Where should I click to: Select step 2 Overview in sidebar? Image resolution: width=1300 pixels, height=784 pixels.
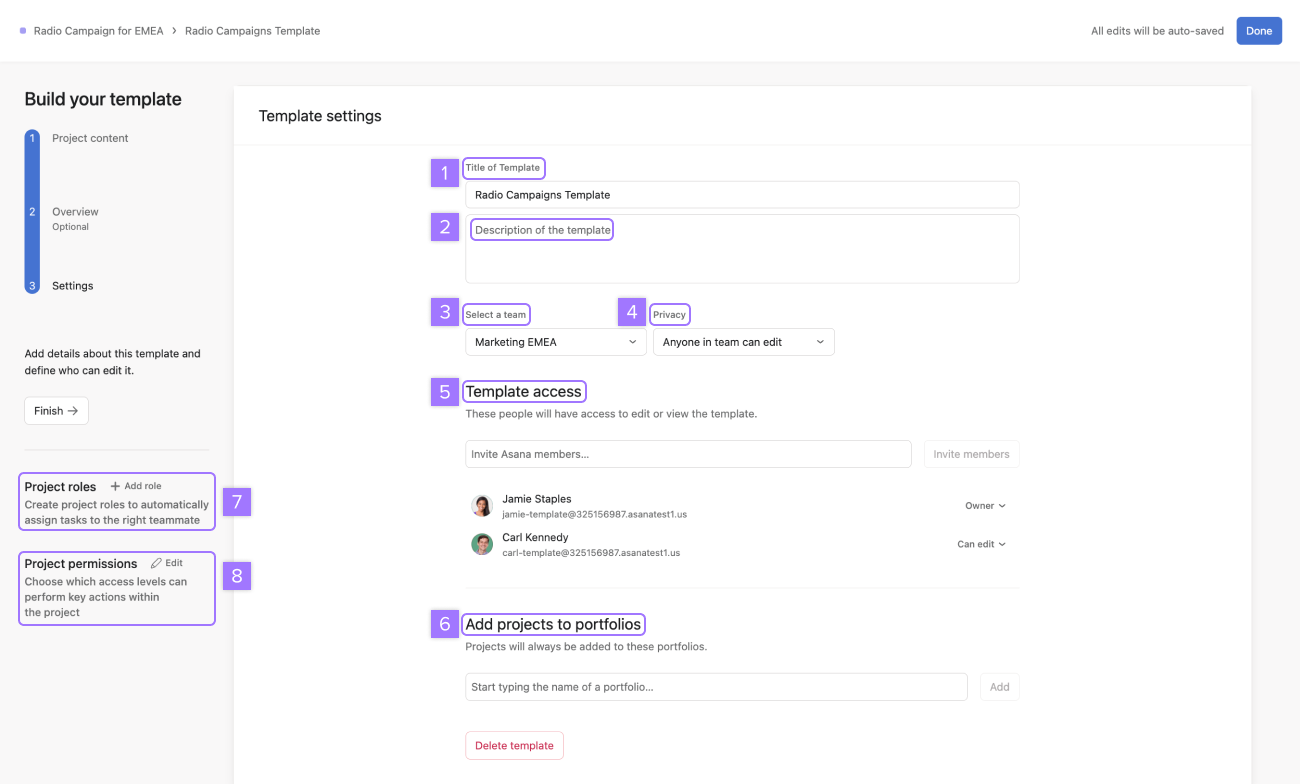(x=75, y=211)
